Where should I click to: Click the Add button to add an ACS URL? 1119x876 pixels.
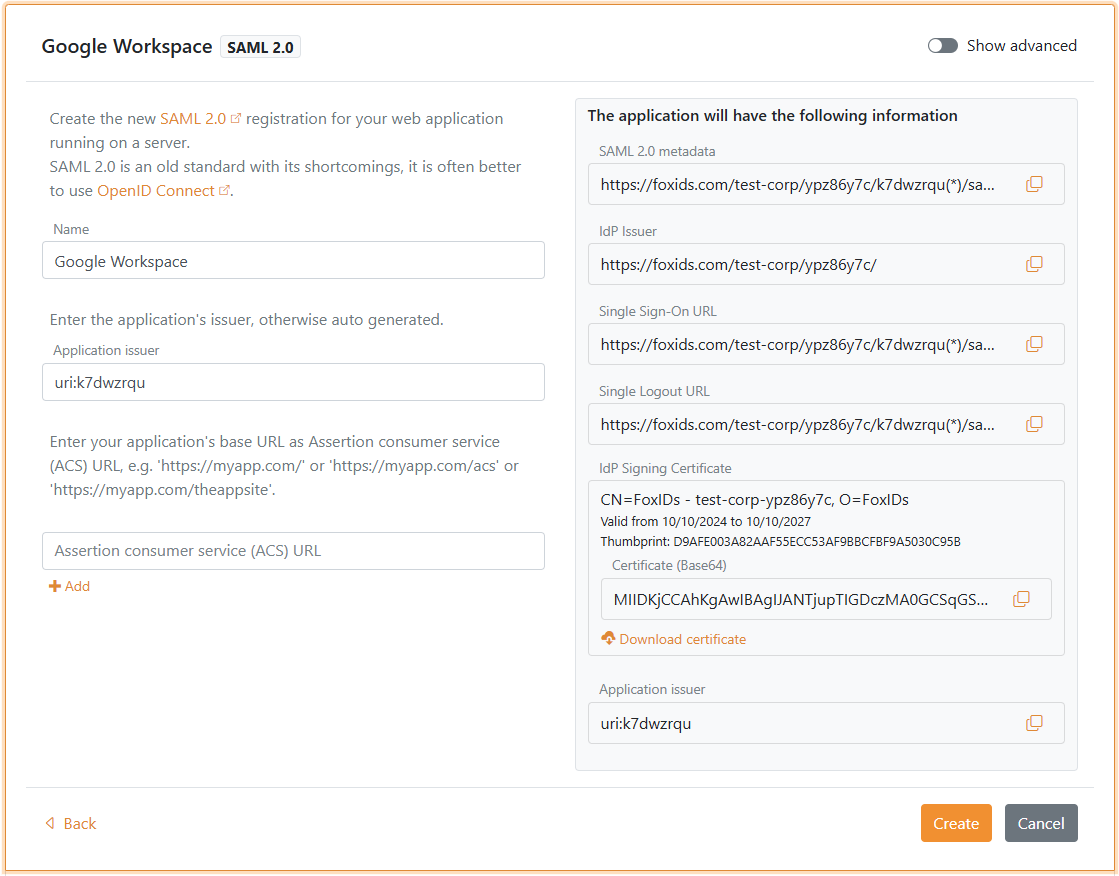[69, 586]
